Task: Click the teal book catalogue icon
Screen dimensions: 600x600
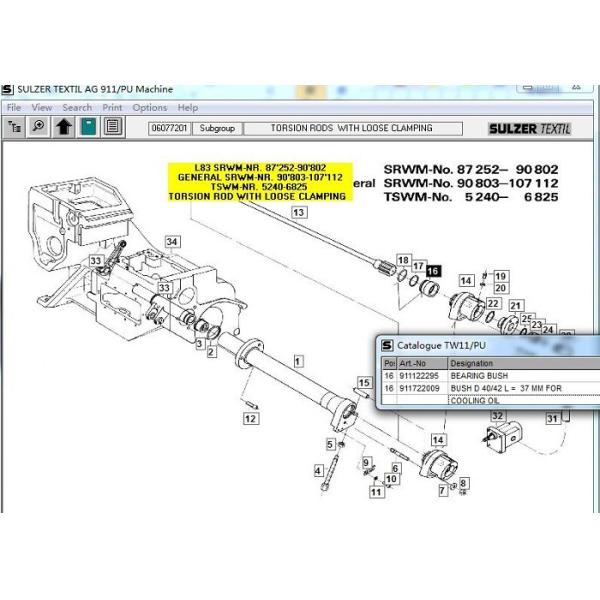Action: click(x=89, y=127)
